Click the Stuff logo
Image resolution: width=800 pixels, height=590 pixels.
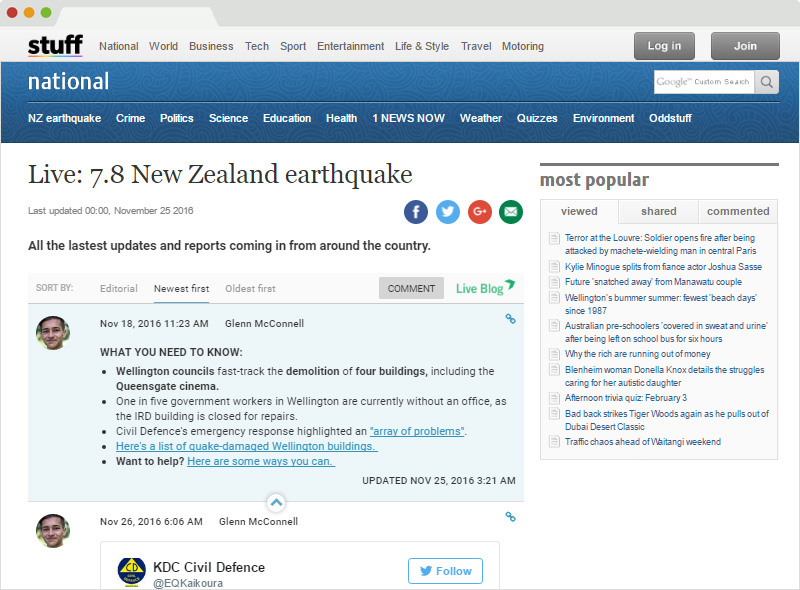(55, 46)
